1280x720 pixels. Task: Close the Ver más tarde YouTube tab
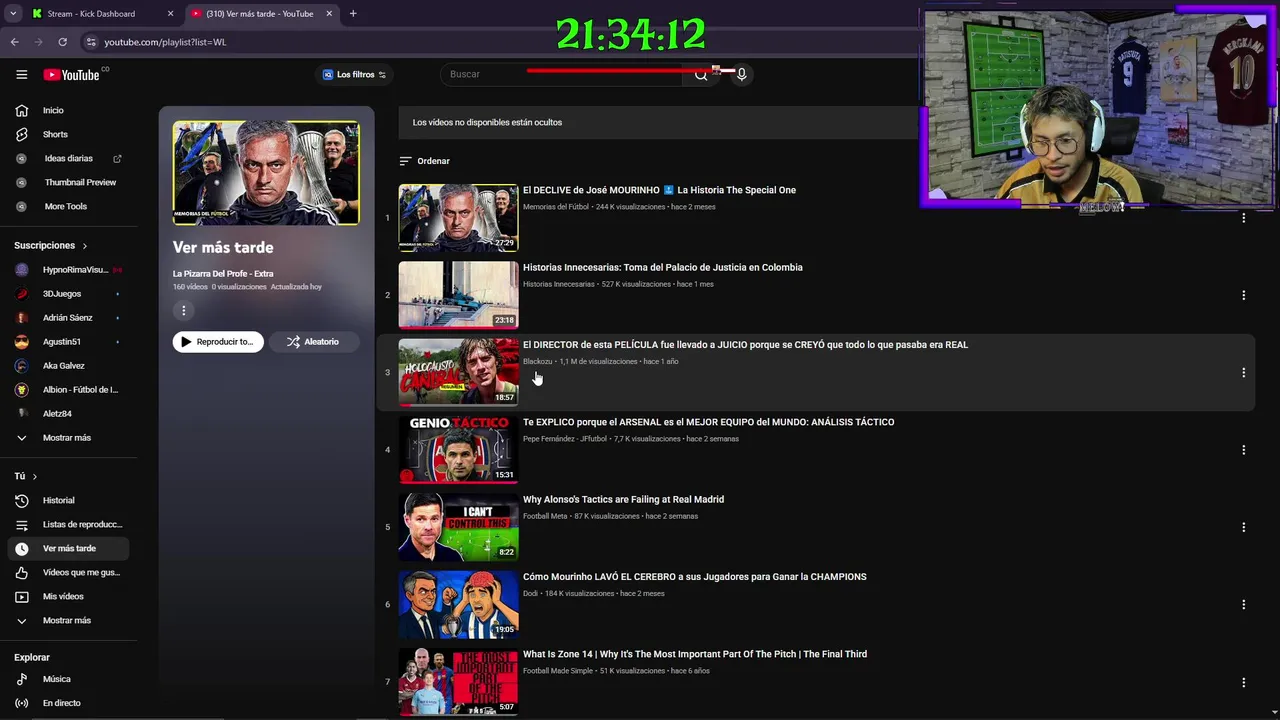329,14
